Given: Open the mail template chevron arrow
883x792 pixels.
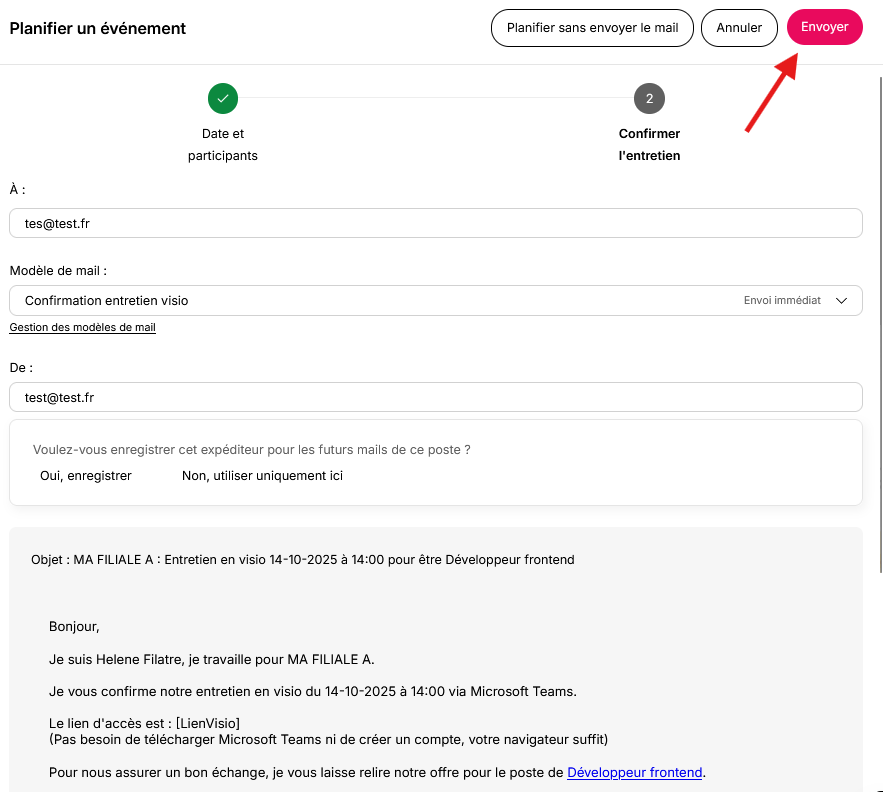Looking at the screenshot, I should click(x=841, y=300).
